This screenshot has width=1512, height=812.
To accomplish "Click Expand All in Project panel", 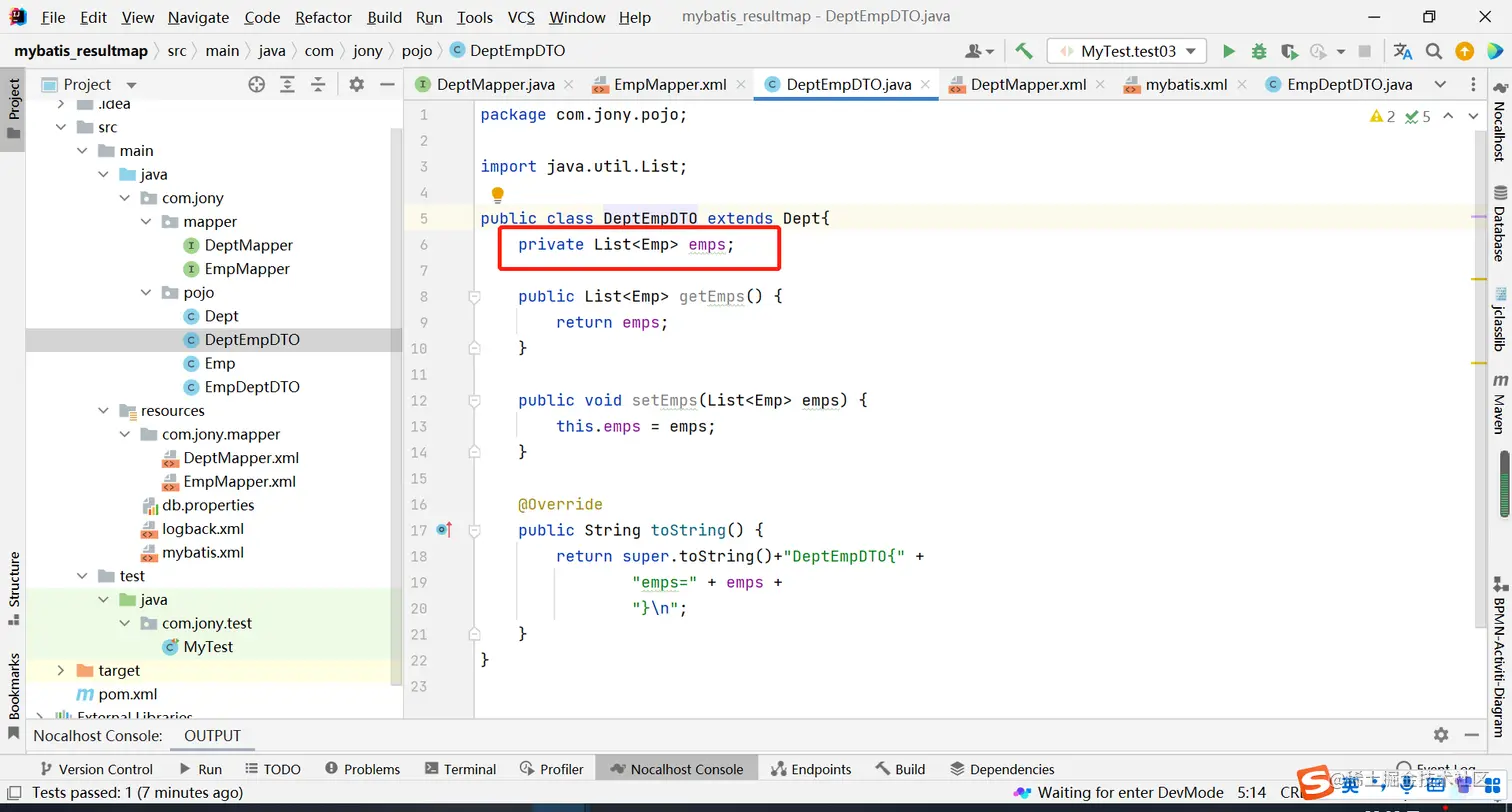I will pos(288,85).
